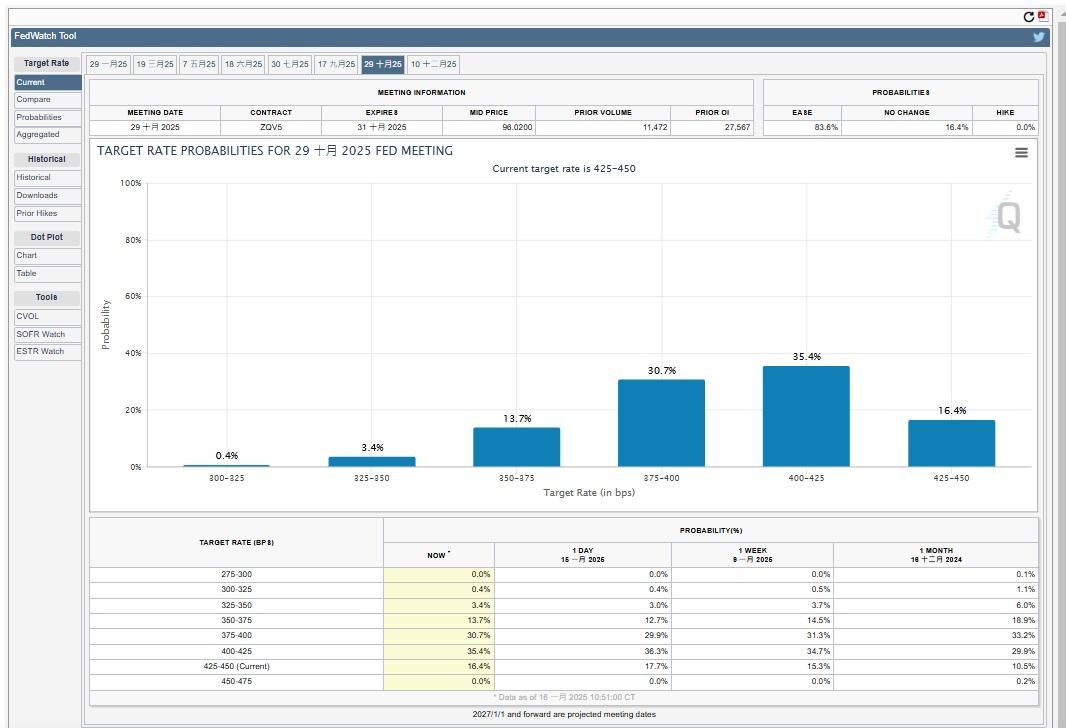This screenshot has height=728, width=1066.
Task: Open the Dot Plot Chart view
Action: (x=47, y=255)
